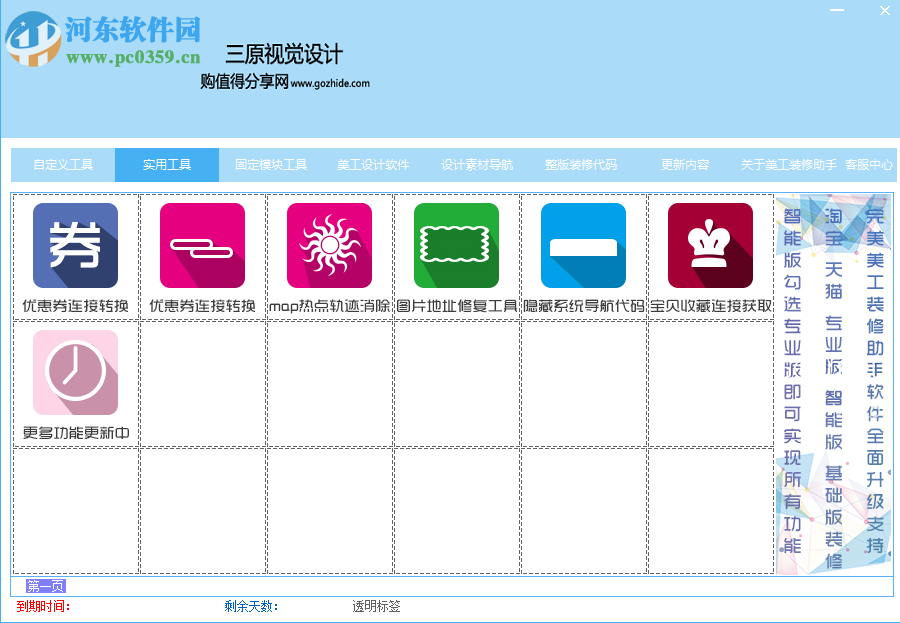The image size is (900, 623).
Task: Open the green 图片地址修复工具 icon
Action: (x=456, y=245)
